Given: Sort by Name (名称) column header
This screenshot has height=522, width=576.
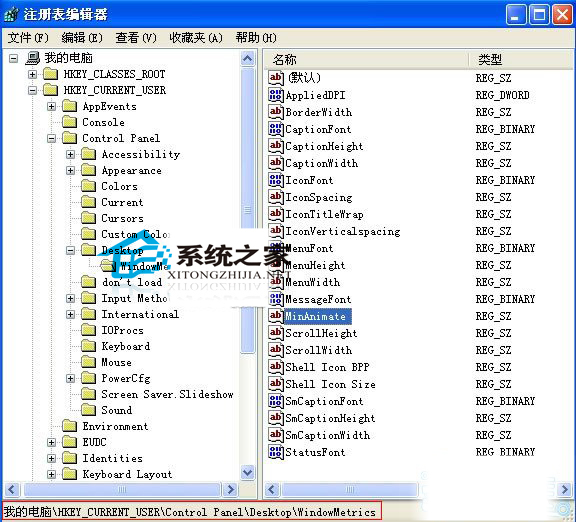Looking at the screenshot, I should [x=366, y=60].
